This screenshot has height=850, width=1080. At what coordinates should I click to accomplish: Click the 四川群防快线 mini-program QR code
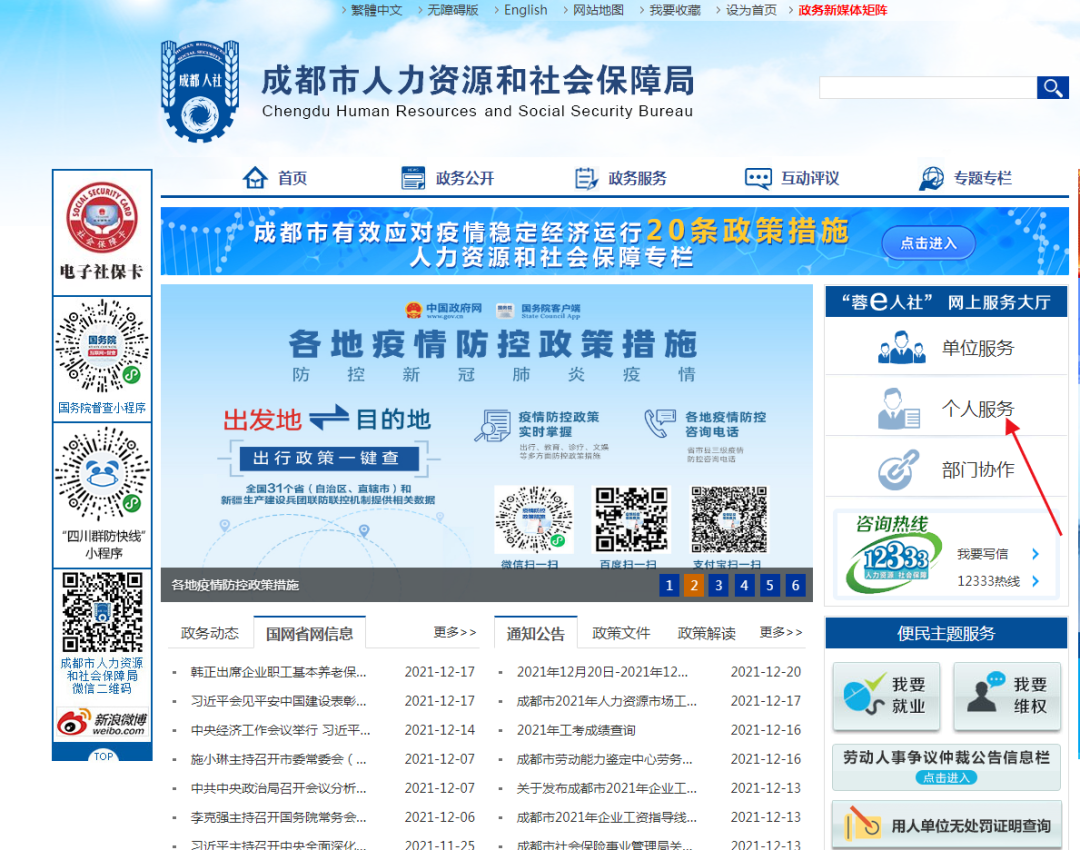pos(102,475)
